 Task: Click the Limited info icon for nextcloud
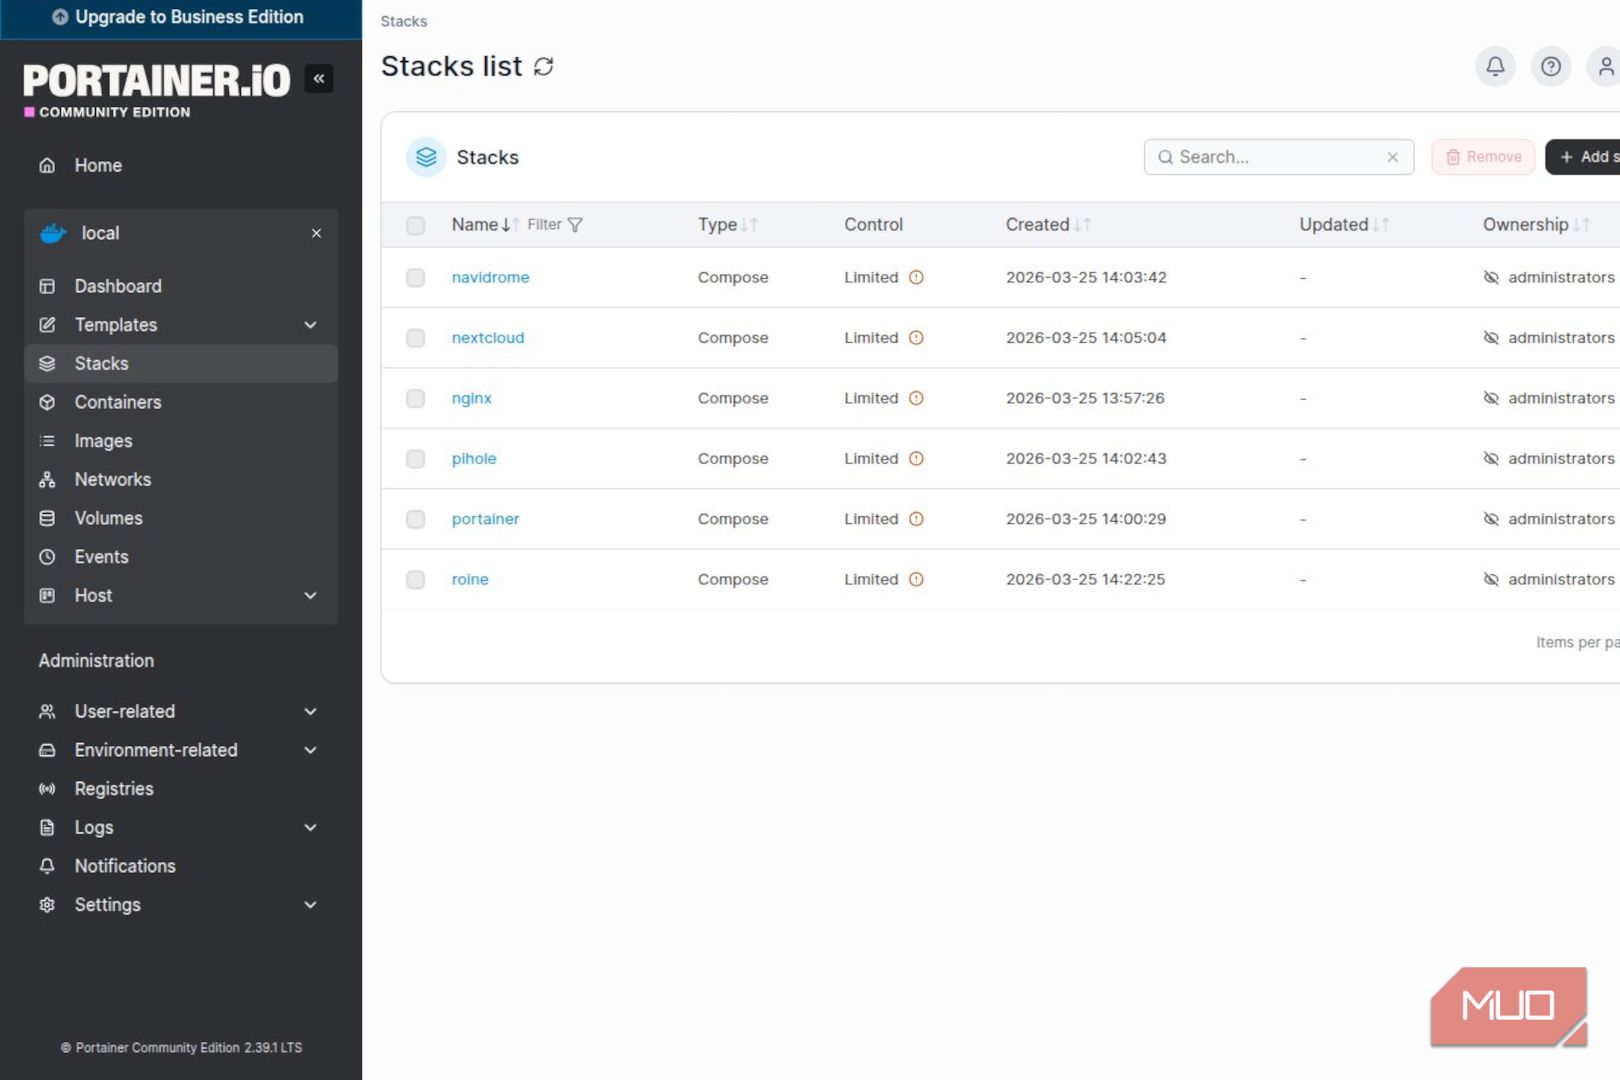point(916,338)
